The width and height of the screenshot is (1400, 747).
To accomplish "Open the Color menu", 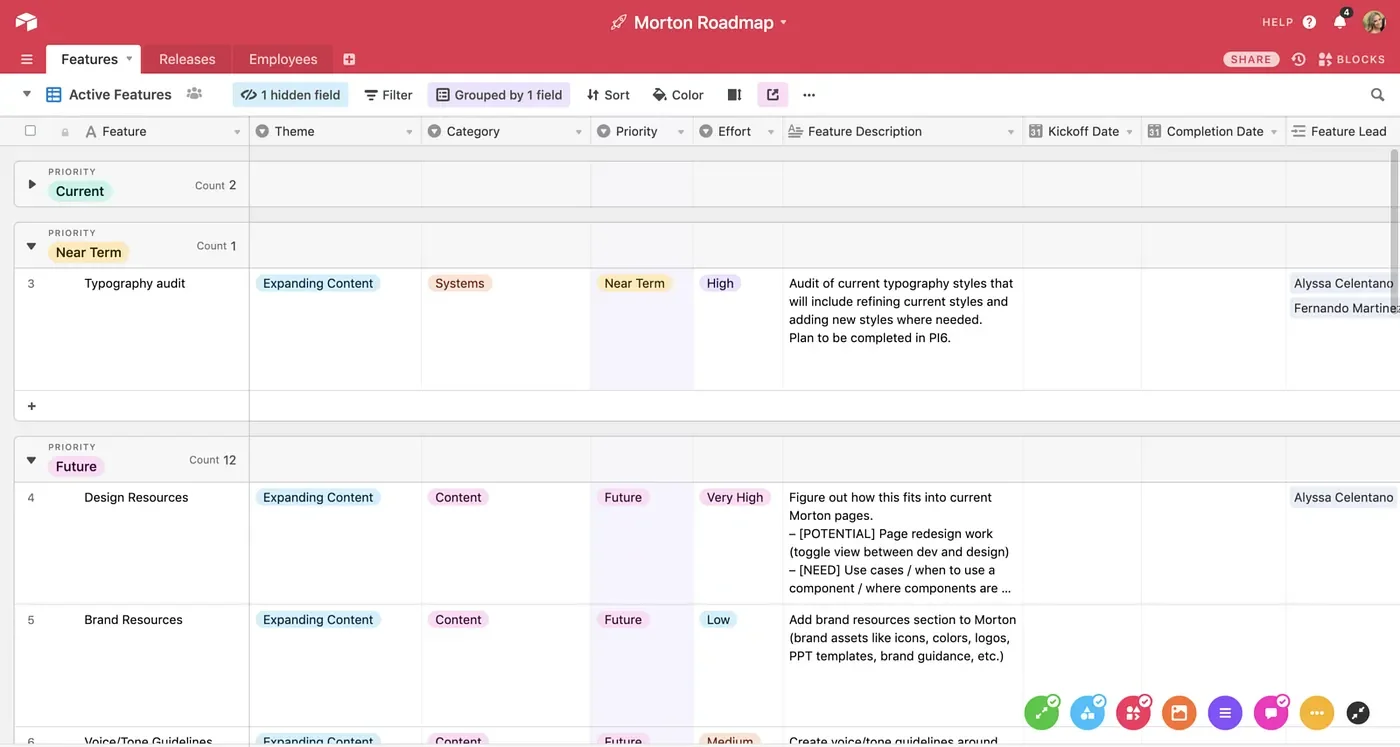I will pos(678,95).
